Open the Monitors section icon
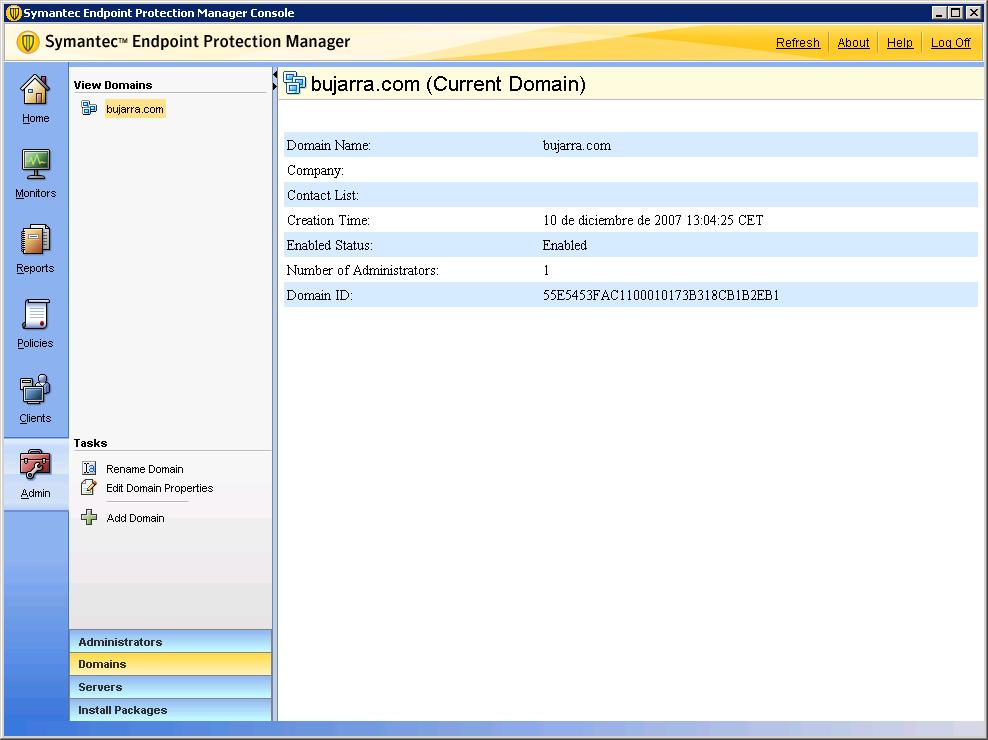Image resolution: width=988 pixels, height=740 pixels. pos(35,165)
